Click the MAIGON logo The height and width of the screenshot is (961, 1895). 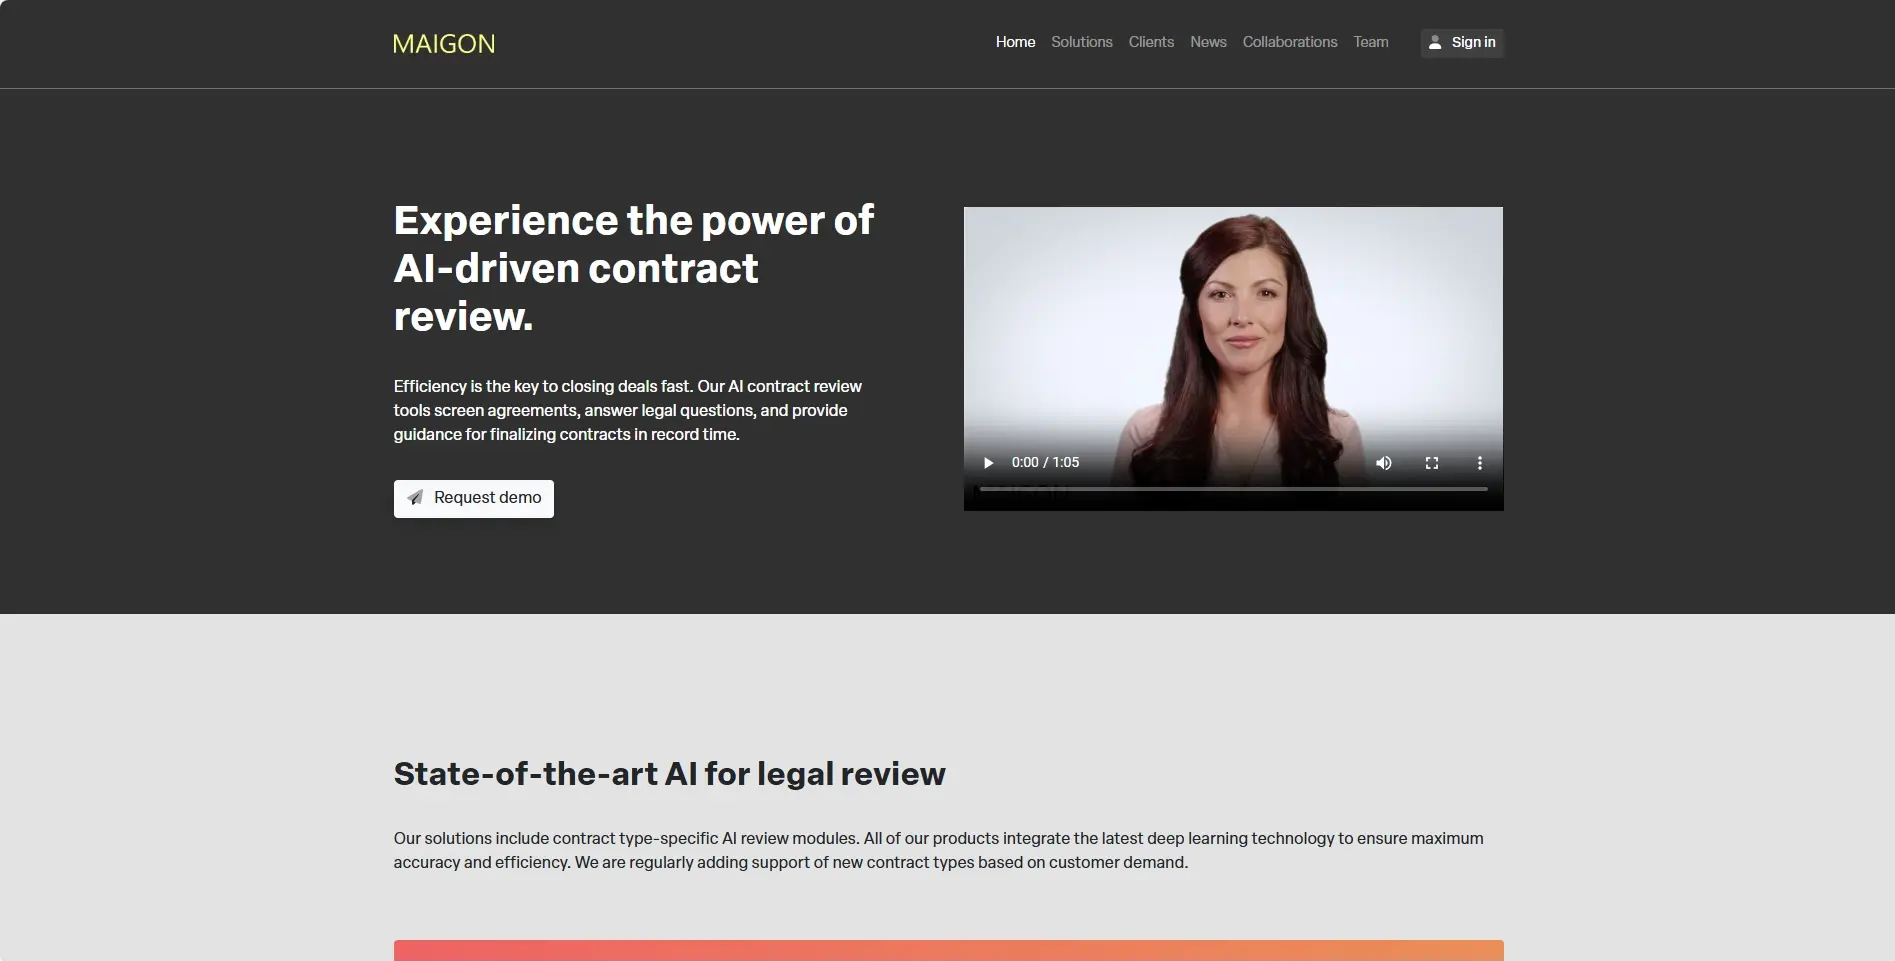pos(444,44)
